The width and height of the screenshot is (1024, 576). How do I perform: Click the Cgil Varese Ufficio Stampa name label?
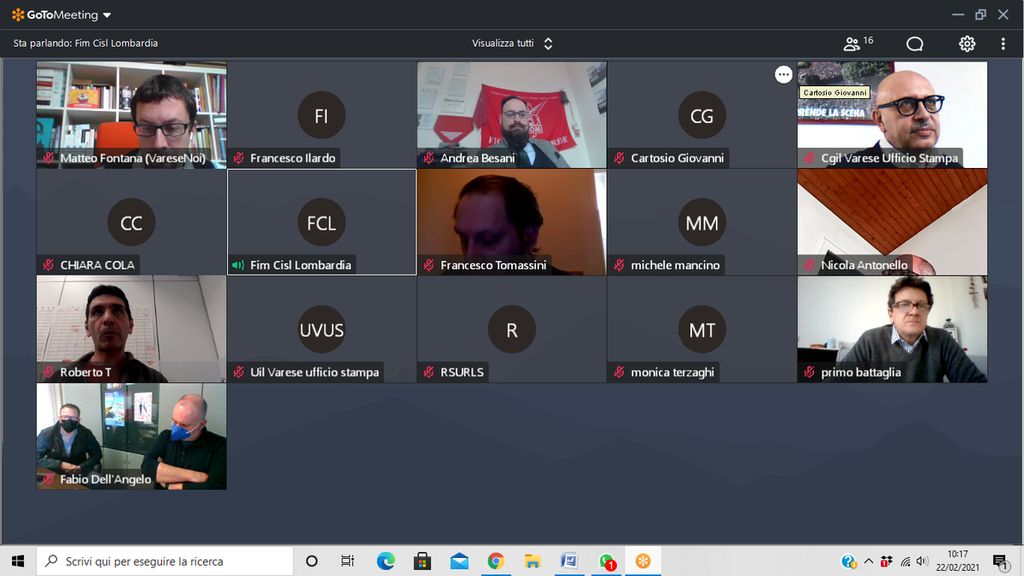[889, 158]
